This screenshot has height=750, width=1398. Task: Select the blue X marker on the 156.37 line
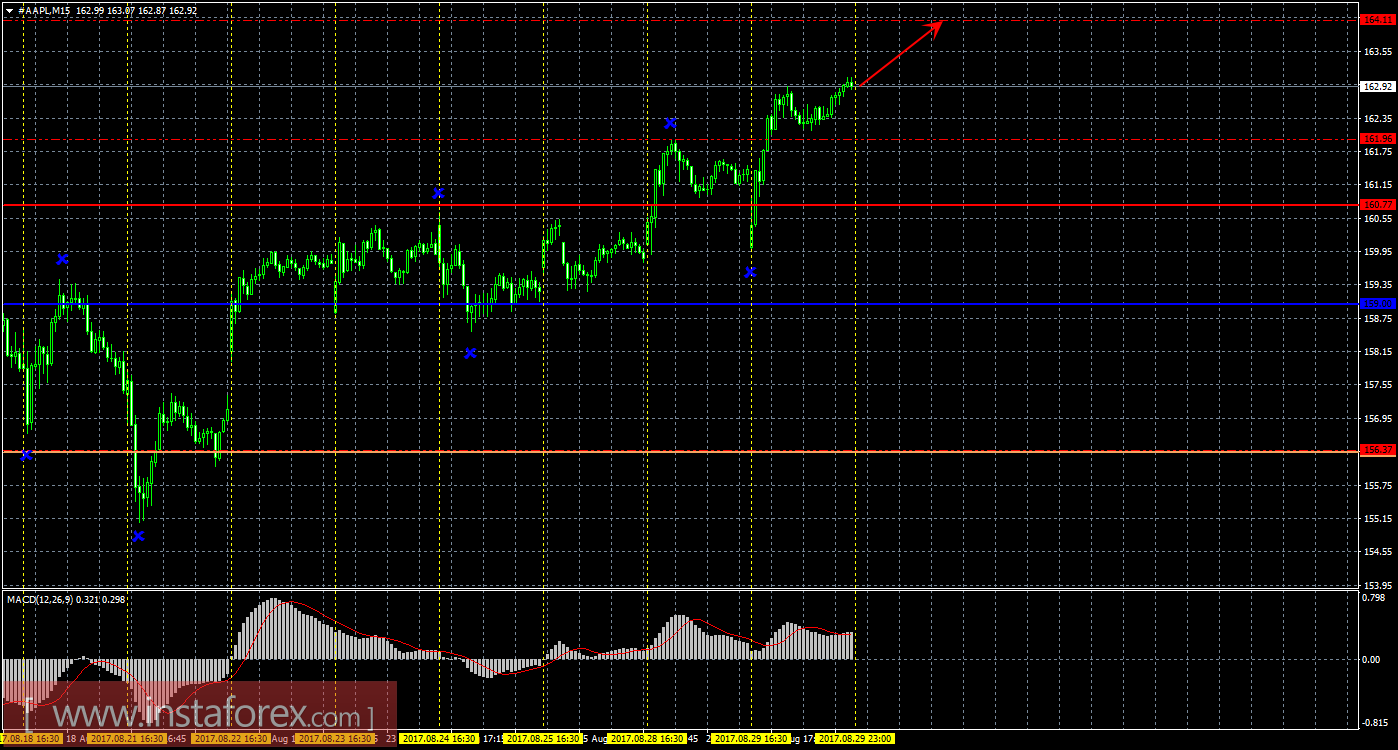point(26,455)
